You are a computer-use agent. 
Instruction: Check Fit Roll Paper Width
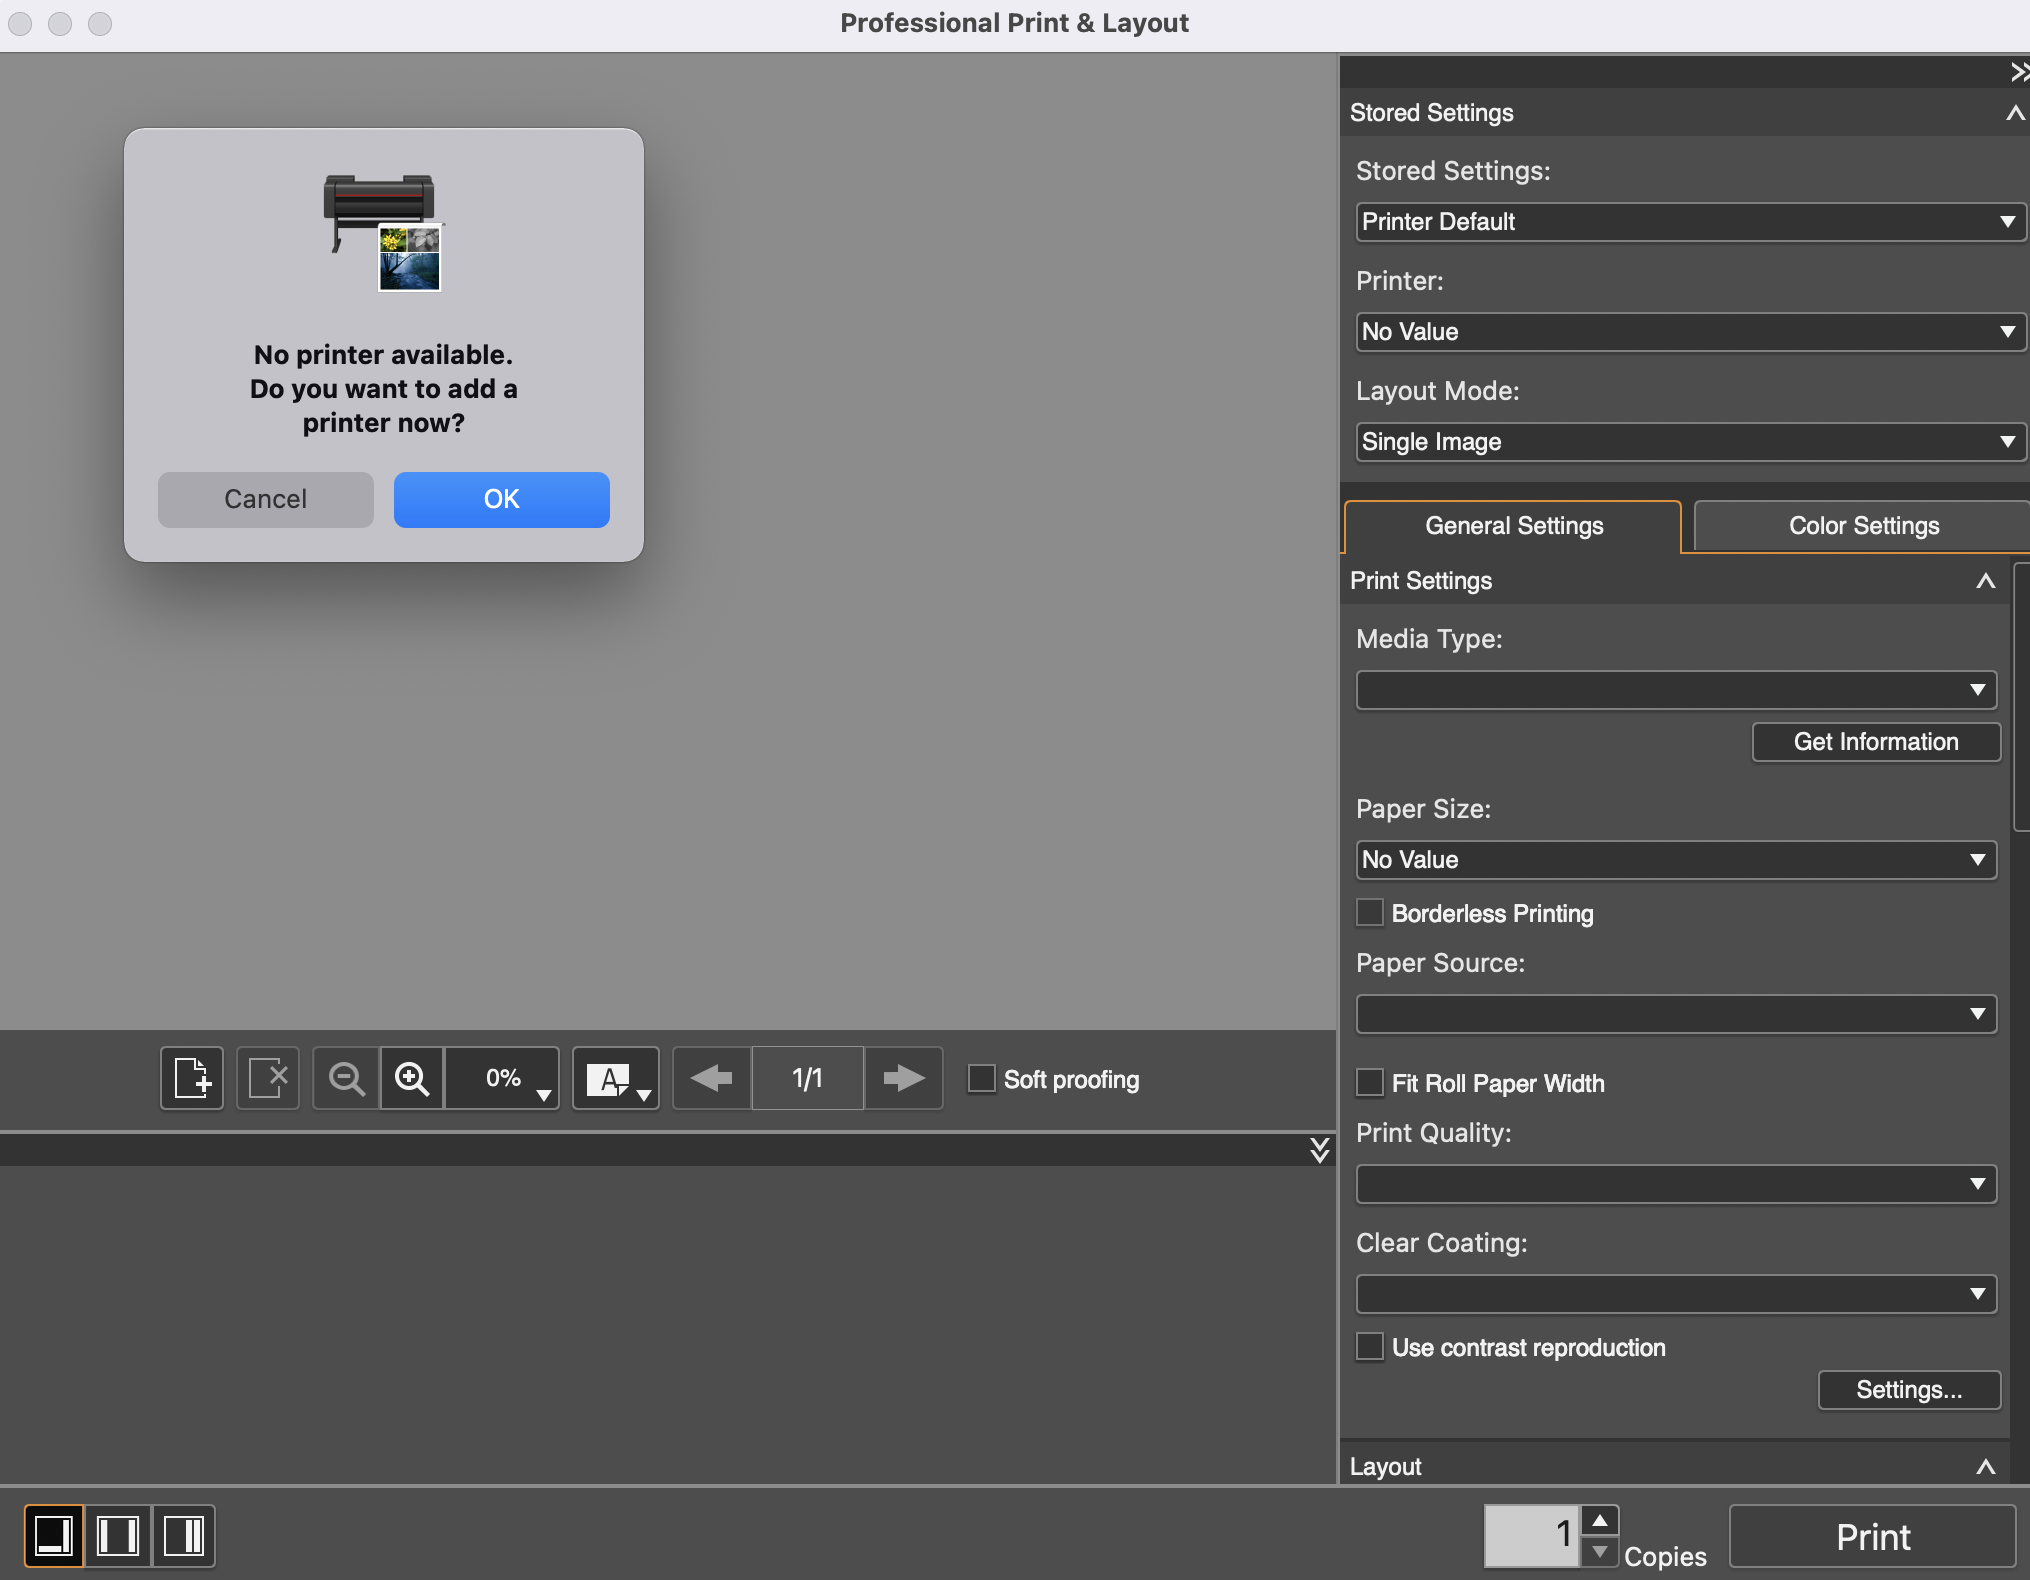(1370, 1082)
